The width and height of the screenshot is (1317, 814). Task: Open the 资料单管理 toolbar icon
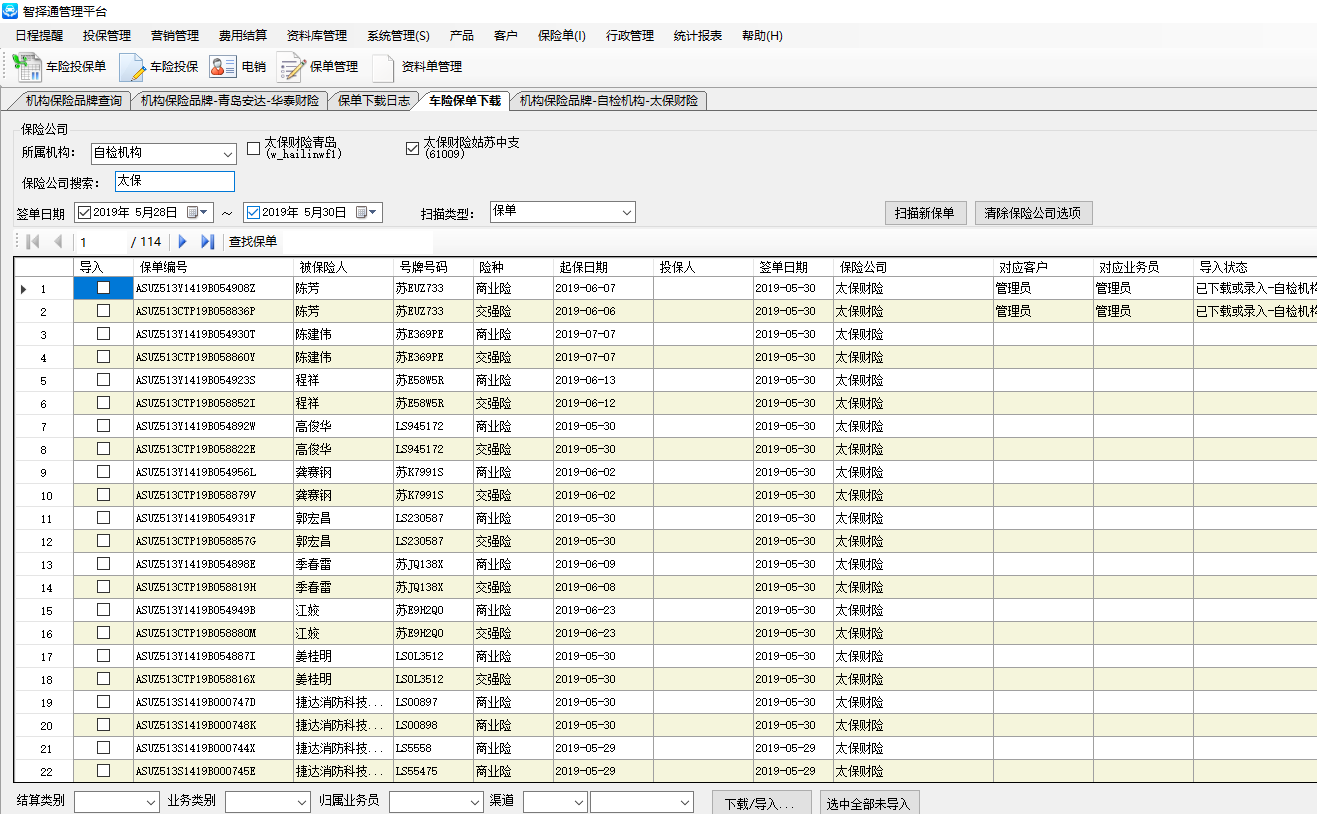[x=383, y=67]
